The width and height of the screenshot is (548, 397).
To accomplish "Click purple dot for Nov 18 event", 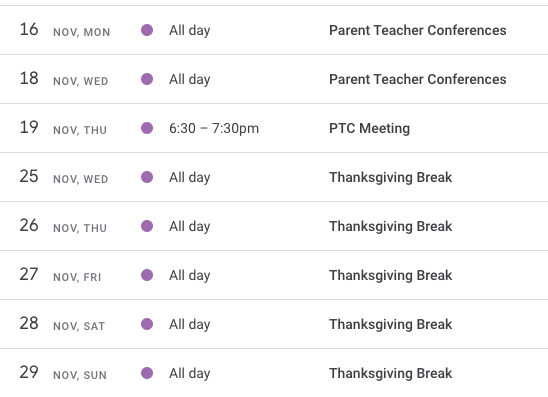I will tap(147, 79).
